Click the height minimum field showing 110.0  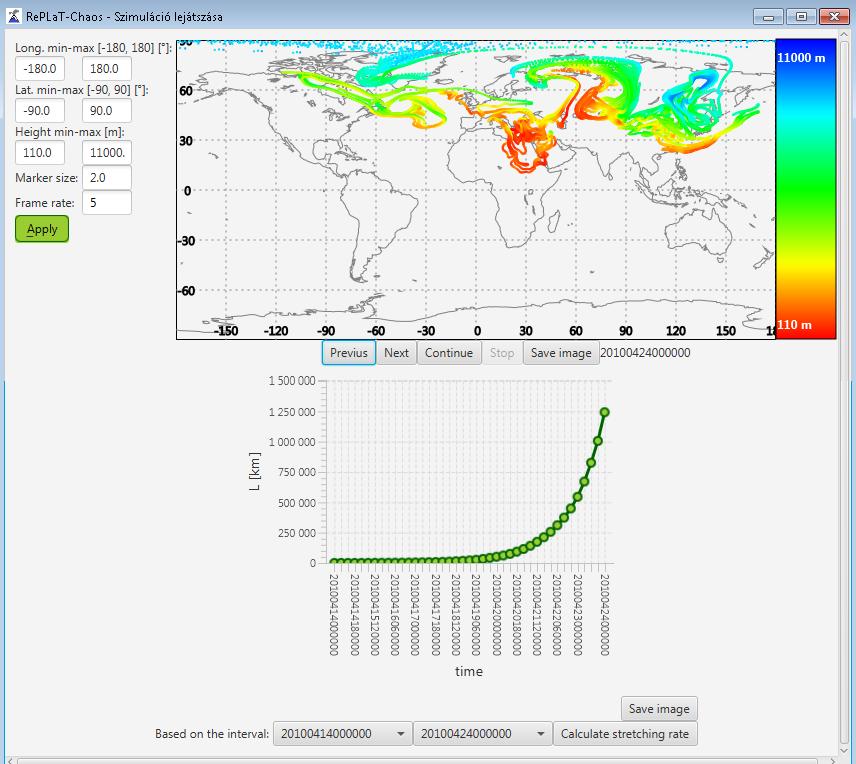coord(40,152)
